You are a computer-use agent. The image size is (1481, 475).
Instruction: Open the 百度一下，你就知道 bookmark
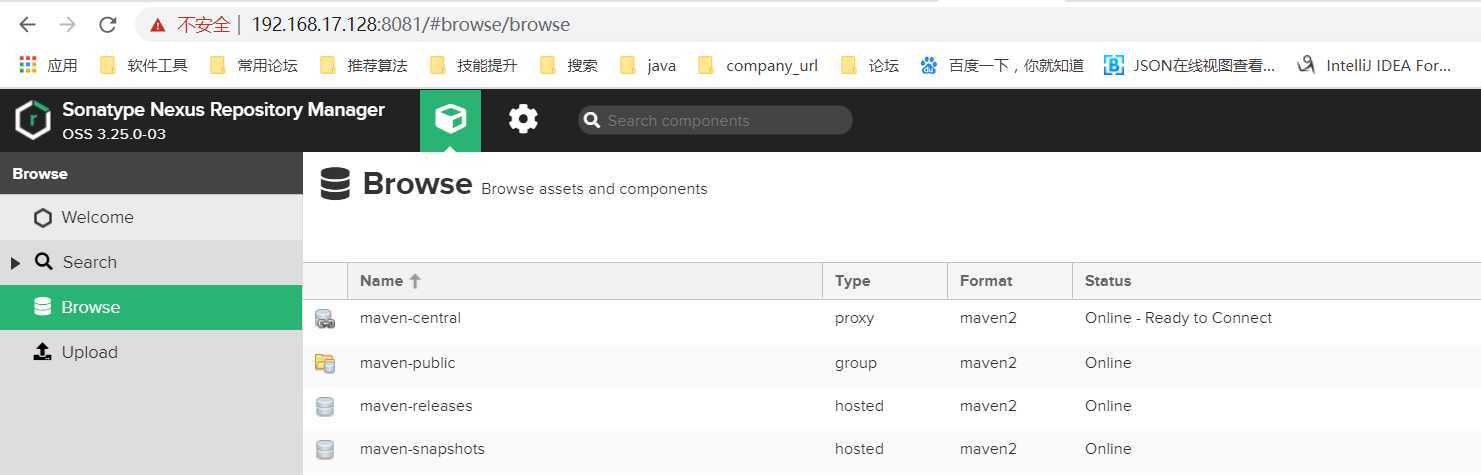tap(1002, 65)
